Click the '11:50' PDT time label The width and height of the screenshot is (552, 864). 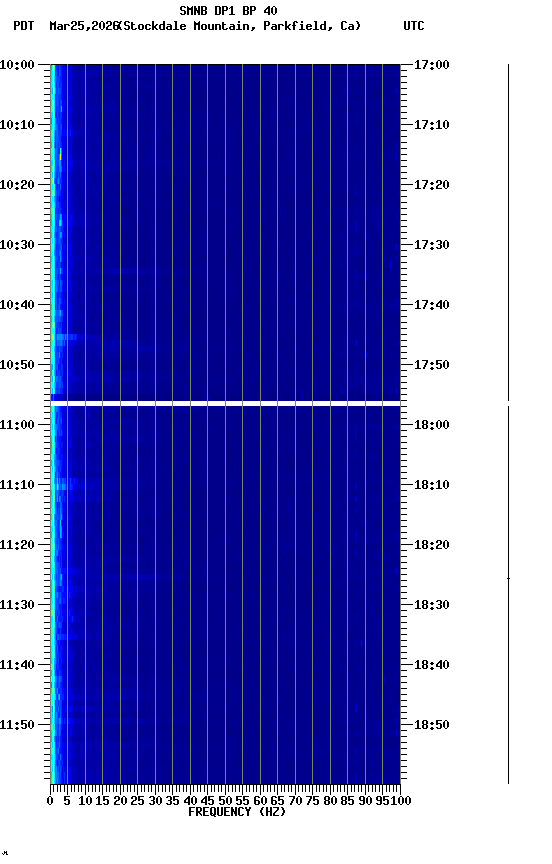[17, 725]
